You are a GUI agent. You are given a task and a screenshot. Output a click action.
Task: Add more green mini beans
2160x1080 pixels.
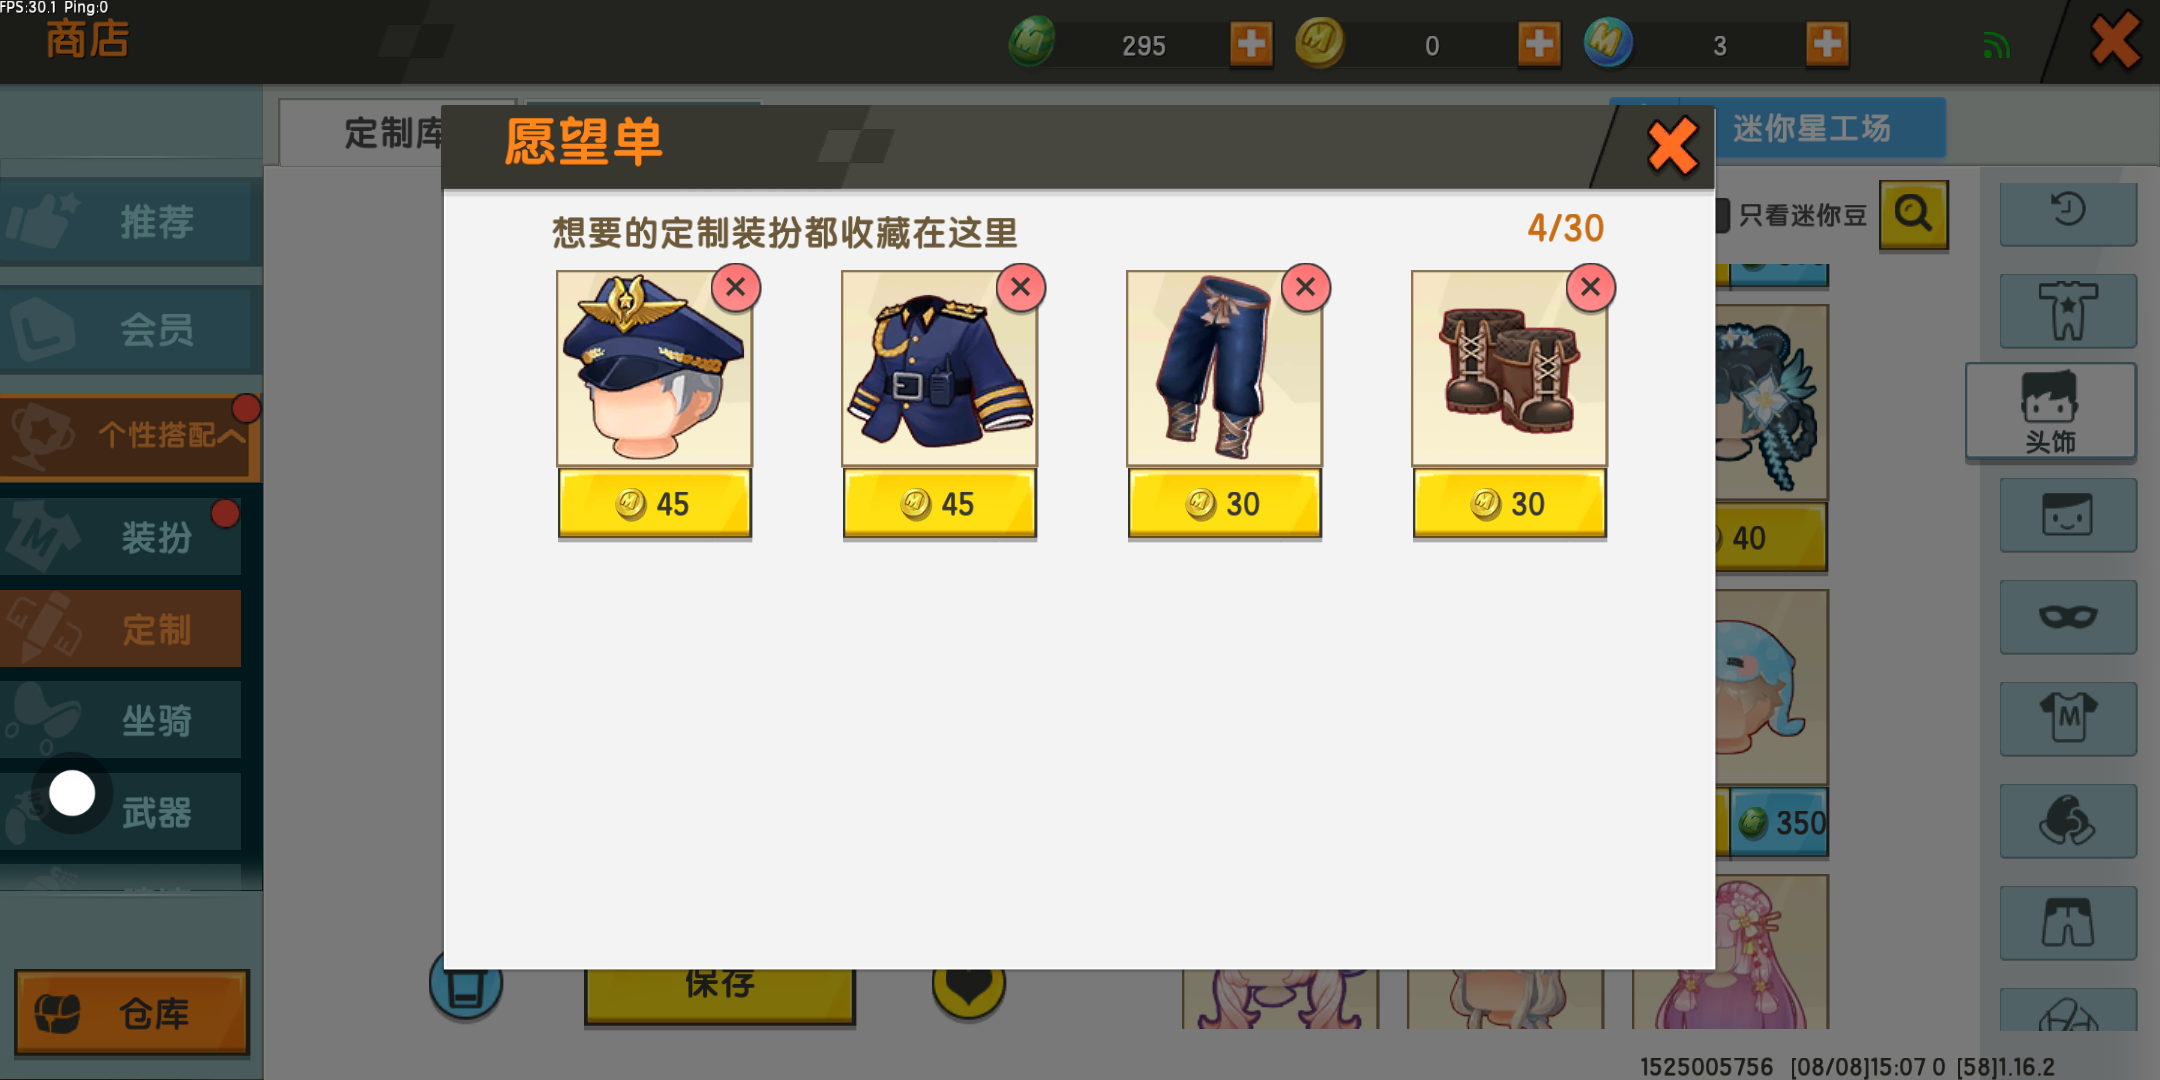coord(1251,44)
